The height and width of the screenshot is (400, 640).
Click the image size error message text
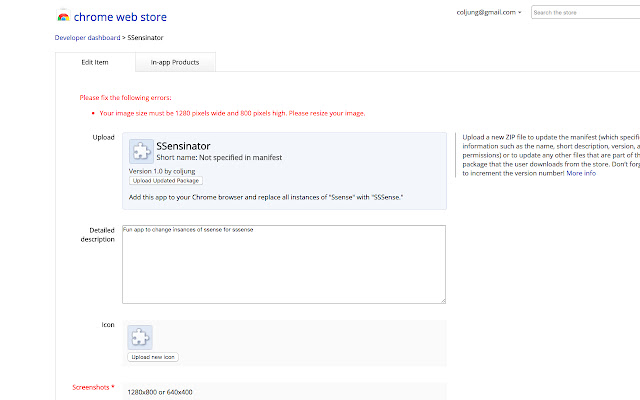232,113
